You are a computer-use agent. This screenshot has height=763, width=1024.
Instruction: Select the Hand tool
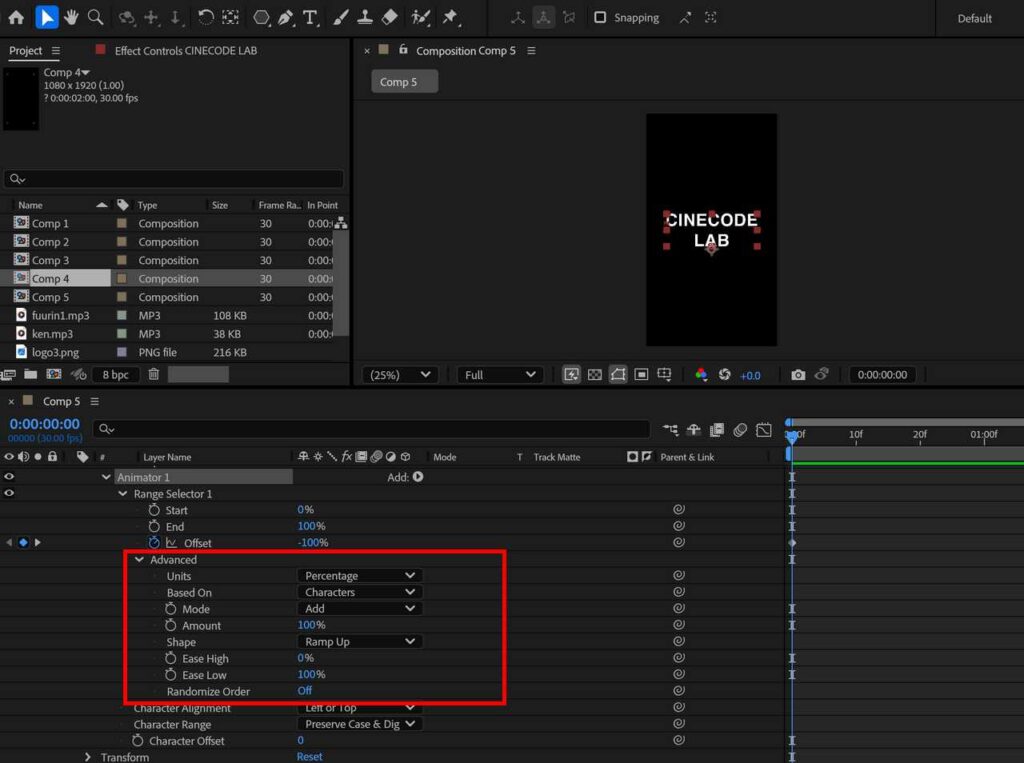[x=71, y=18]
